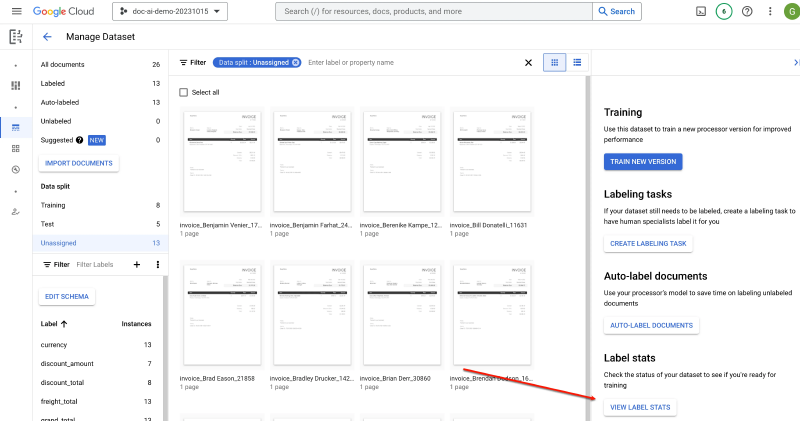The height and width of the screenshot is (421, 800).
Task: Switch to grid view
Action: 555,62
